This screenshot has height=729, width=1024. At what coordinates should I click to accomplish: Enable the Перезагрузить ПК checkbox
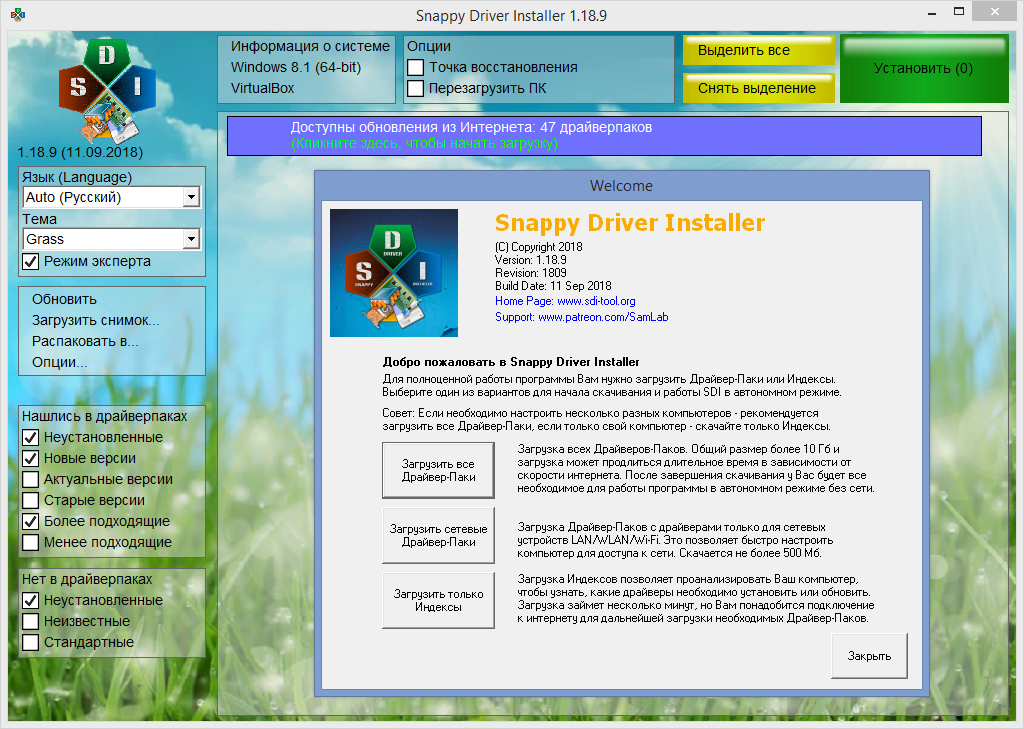[415, 88]
